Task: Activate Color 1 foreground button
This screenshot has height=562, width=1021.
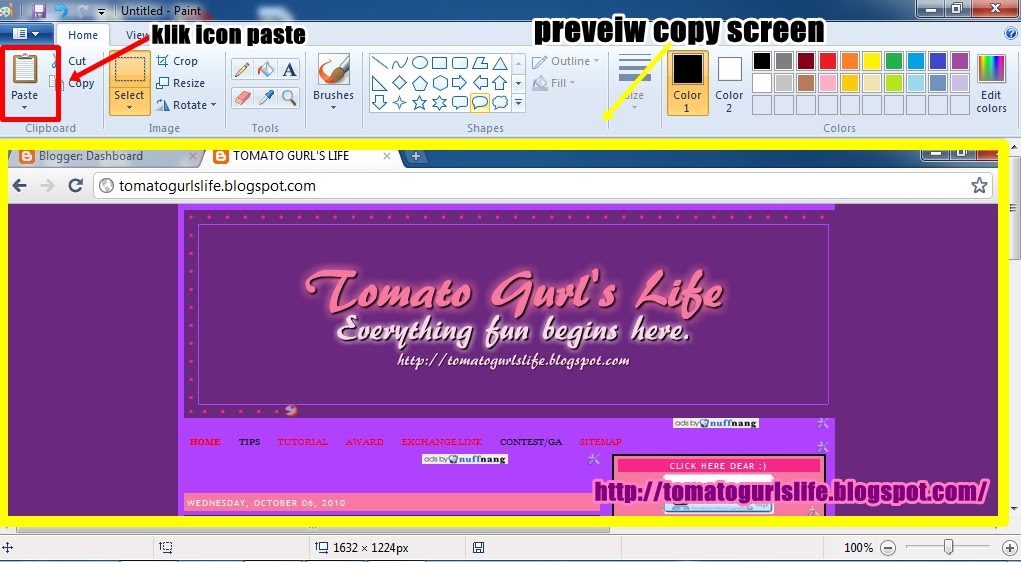Action: 688,83
